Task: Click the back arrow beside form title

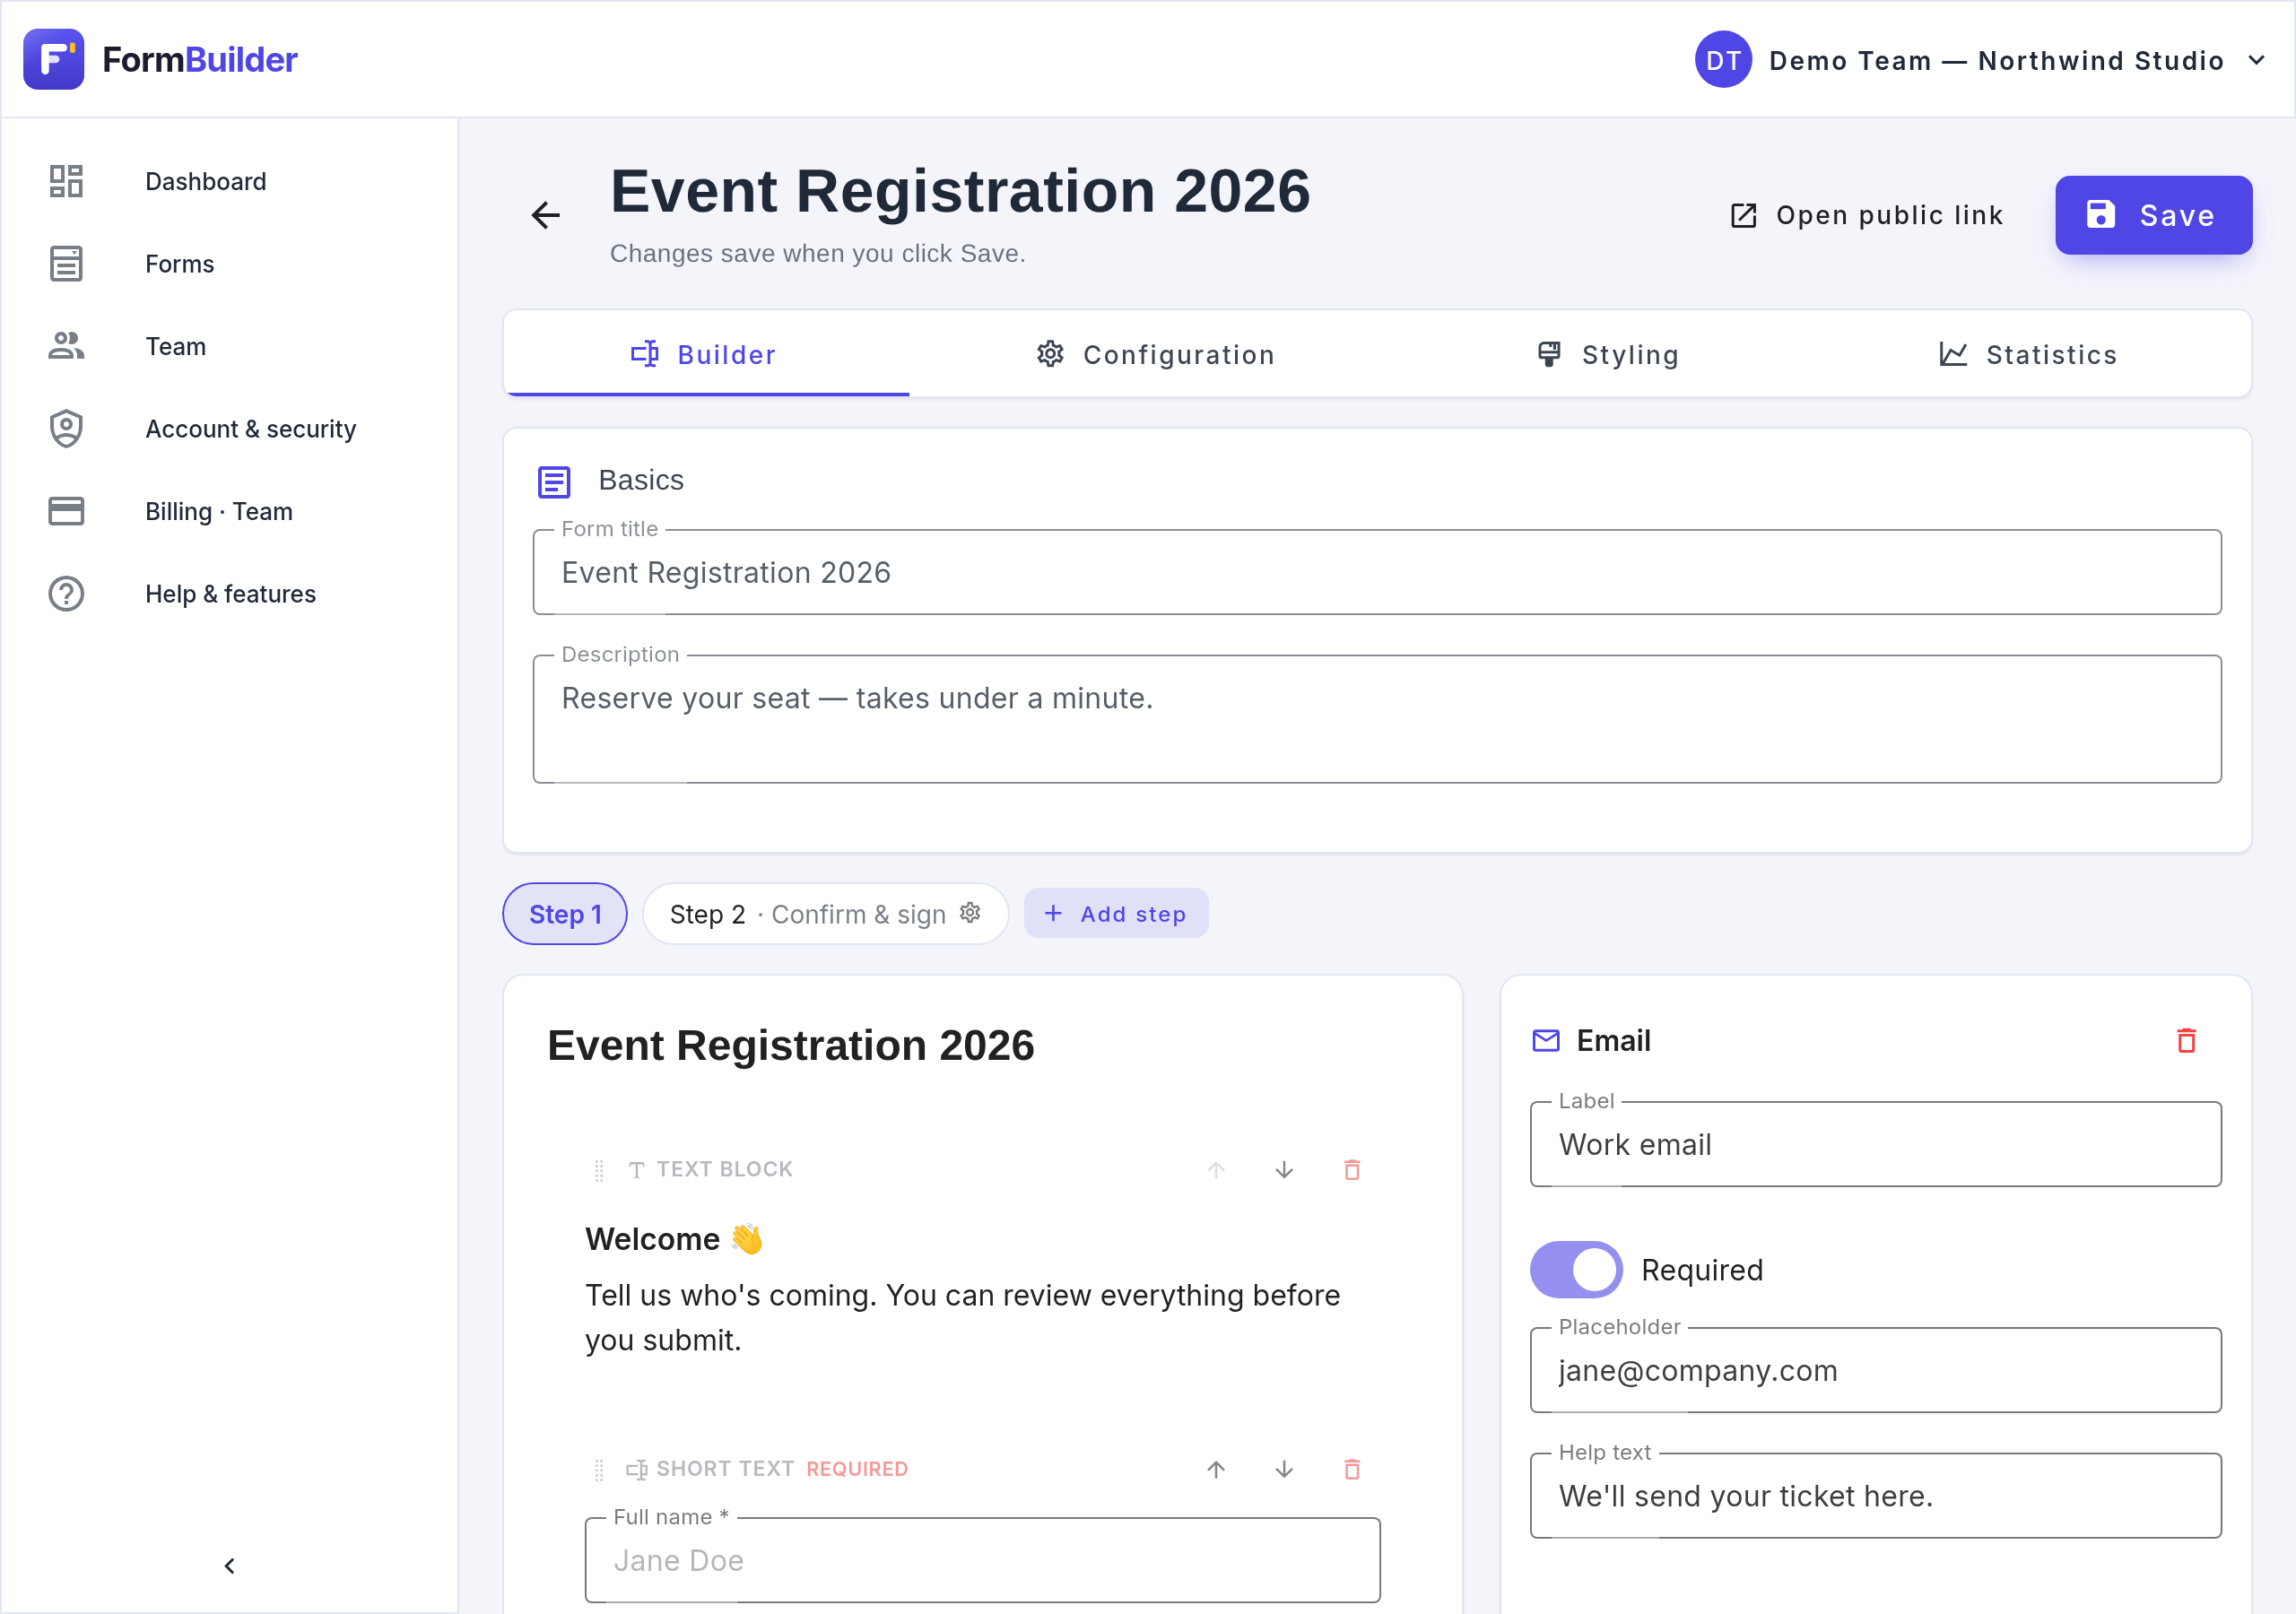Action: pos(545,215)
